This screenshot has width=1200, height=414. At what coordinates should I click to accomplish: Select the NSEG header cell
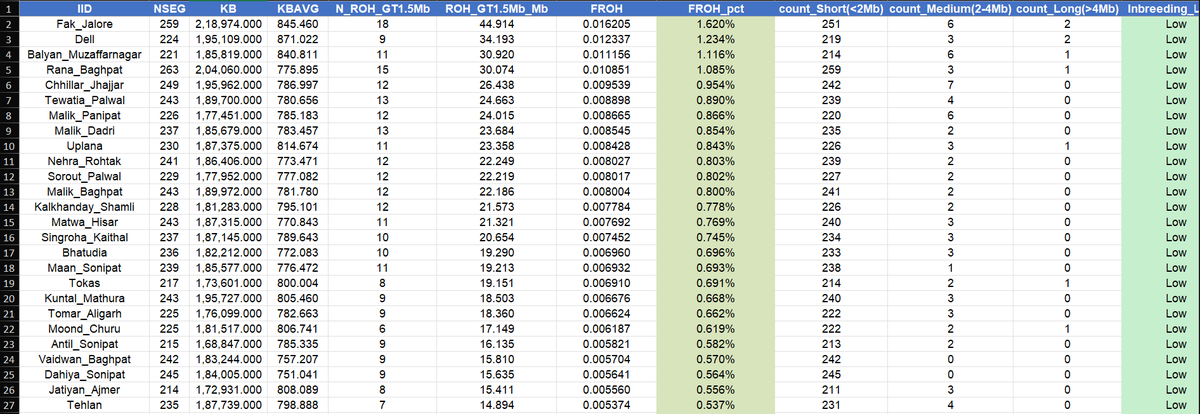point(168,8)
